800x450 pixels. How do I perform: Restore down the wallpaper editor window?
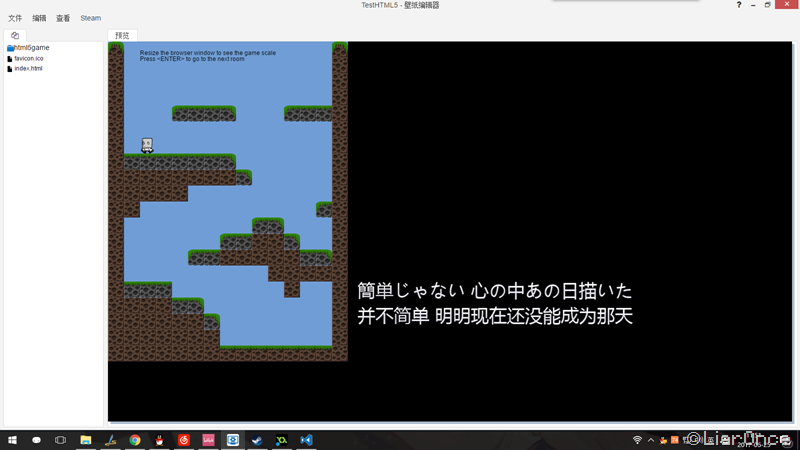pos(767,5)
